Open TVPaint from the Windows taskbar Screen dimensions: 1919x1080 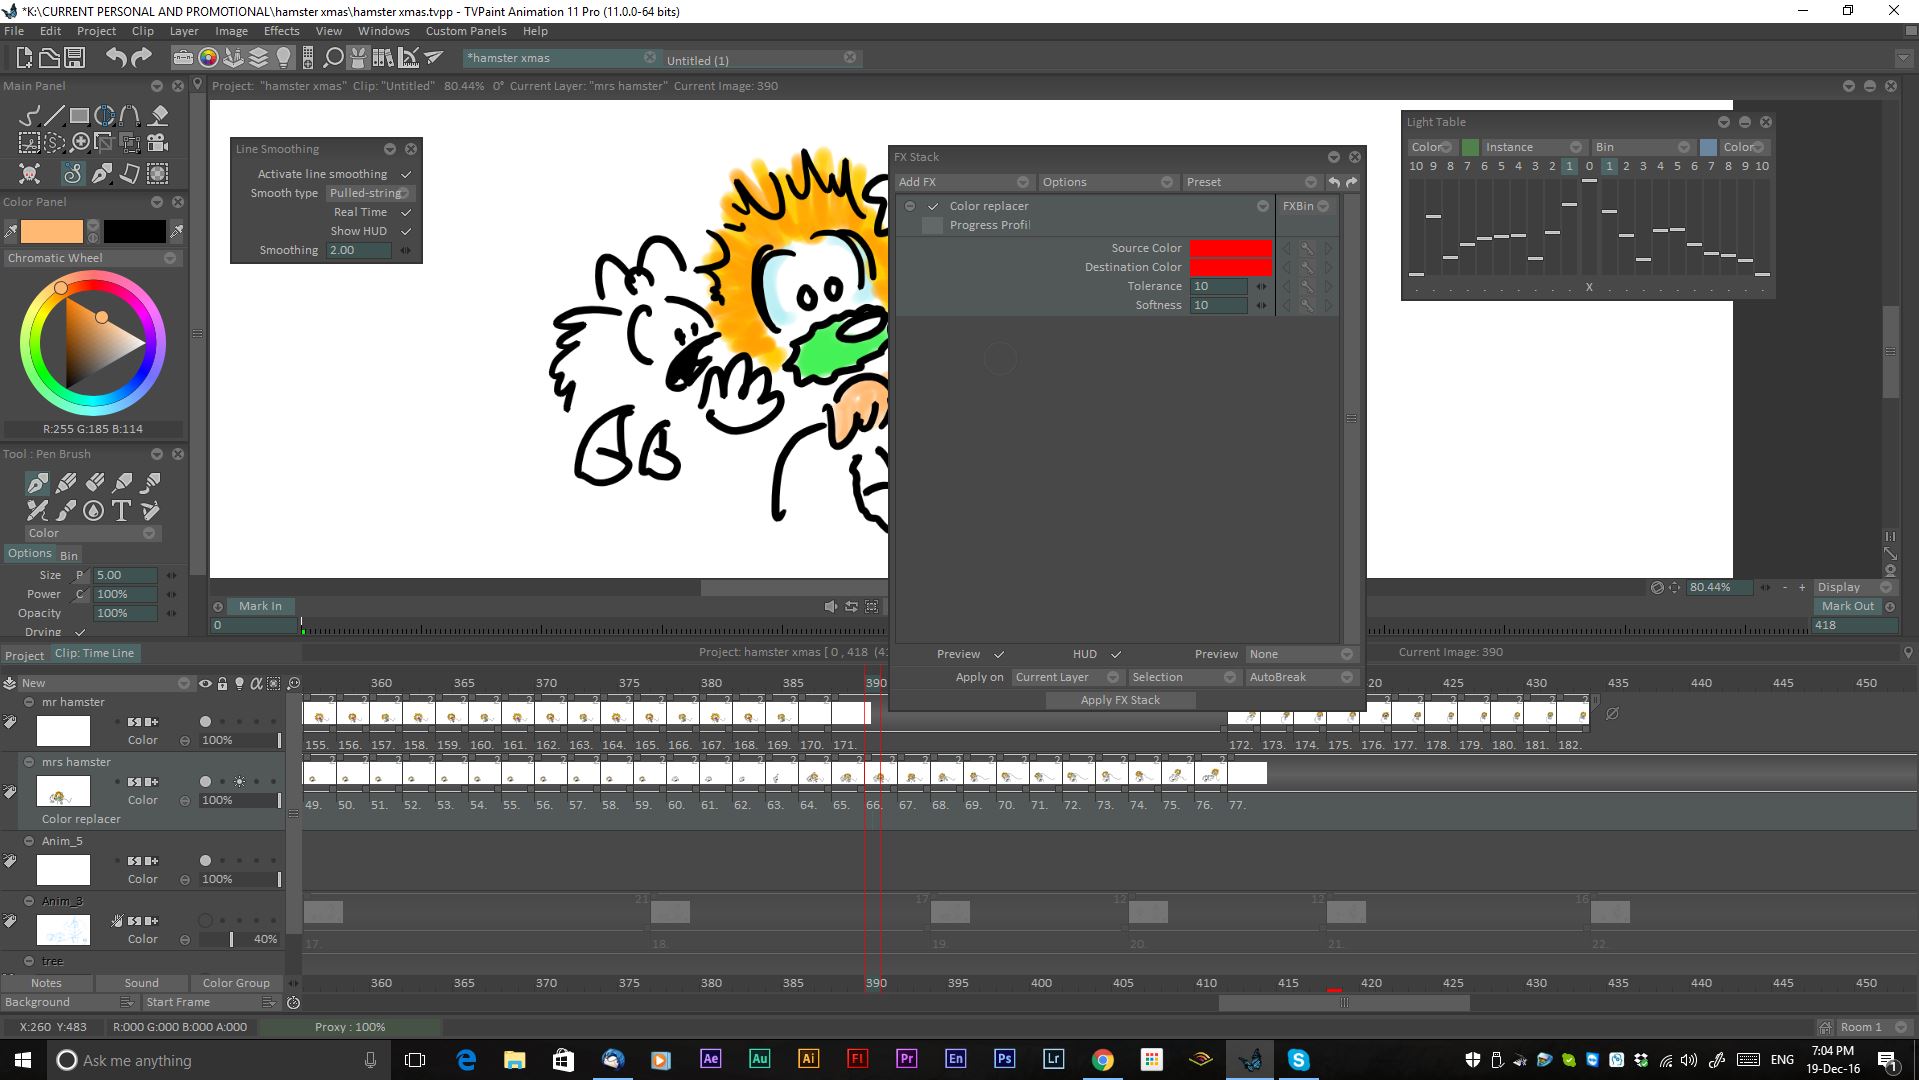(1250, 1060)
